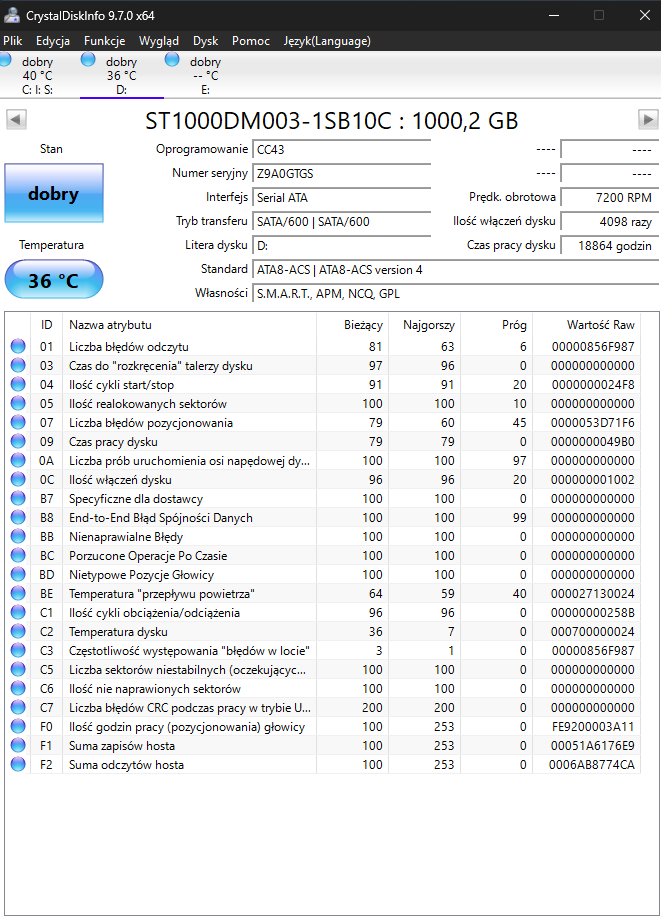
Task: Click status orb for attribute C5 row
Action: click(x=18, y=670)
